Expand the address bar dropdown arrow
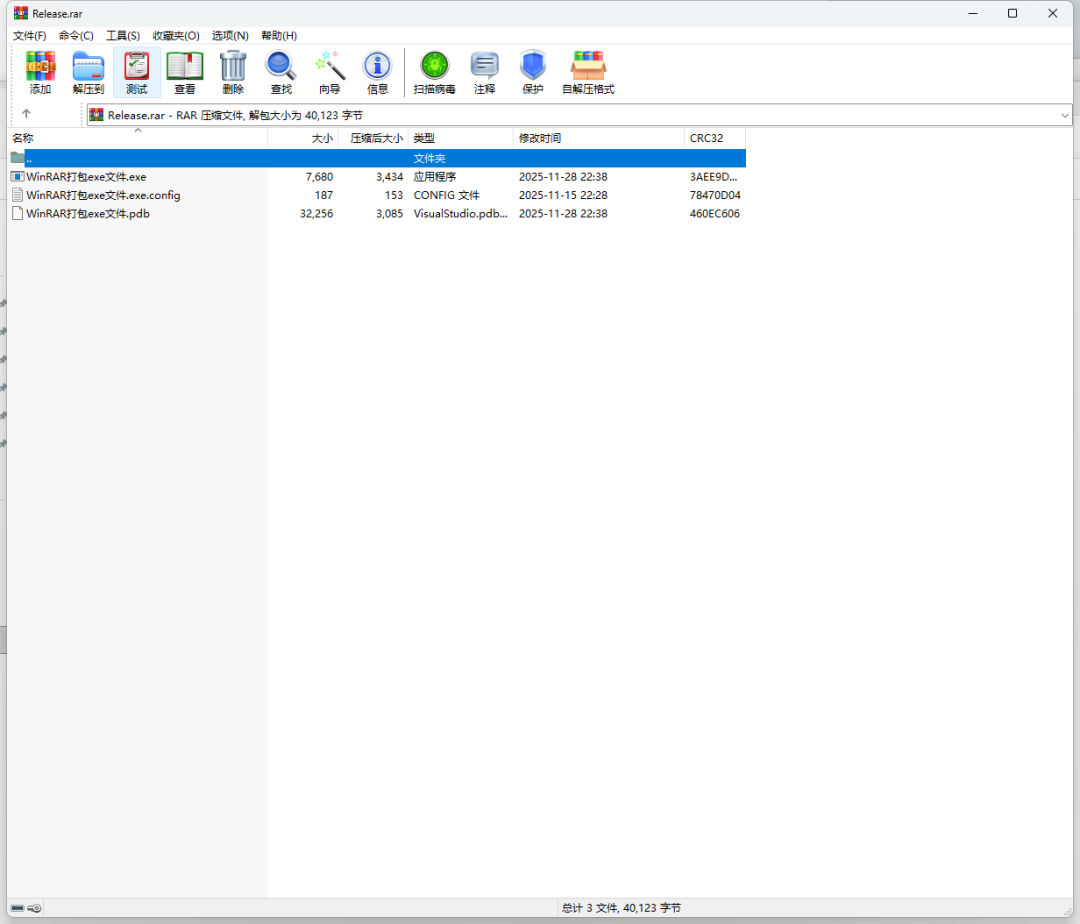The image size is (1080, 924). pos(1064,115)
